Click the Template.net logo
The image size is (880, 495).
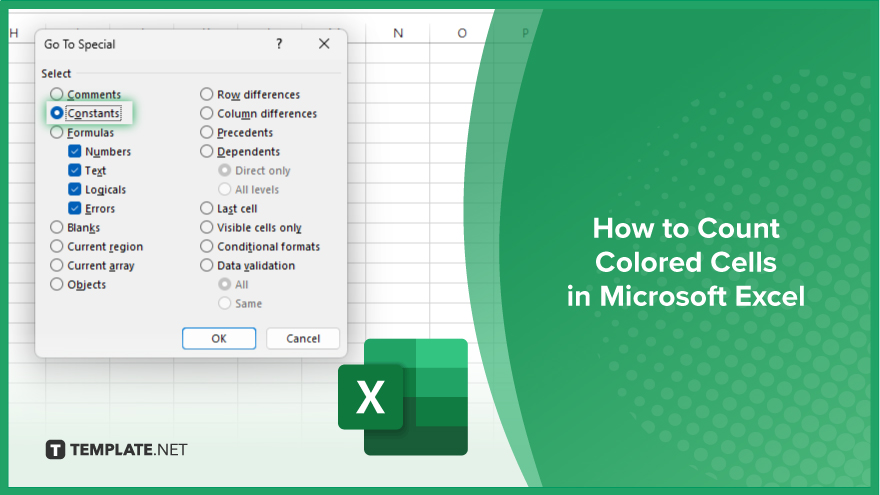pos(116,450)
